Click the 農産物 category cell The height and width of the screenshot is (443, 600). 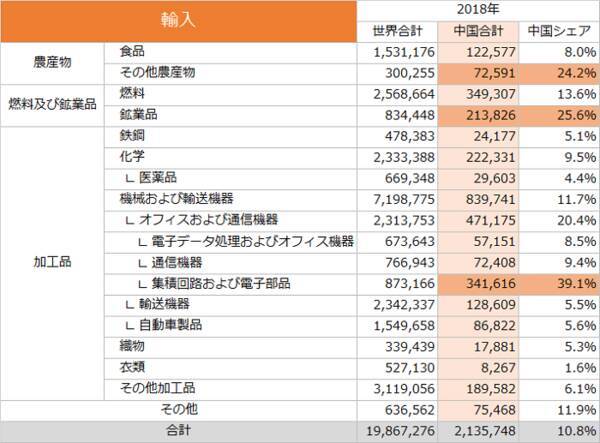point(52,62)
